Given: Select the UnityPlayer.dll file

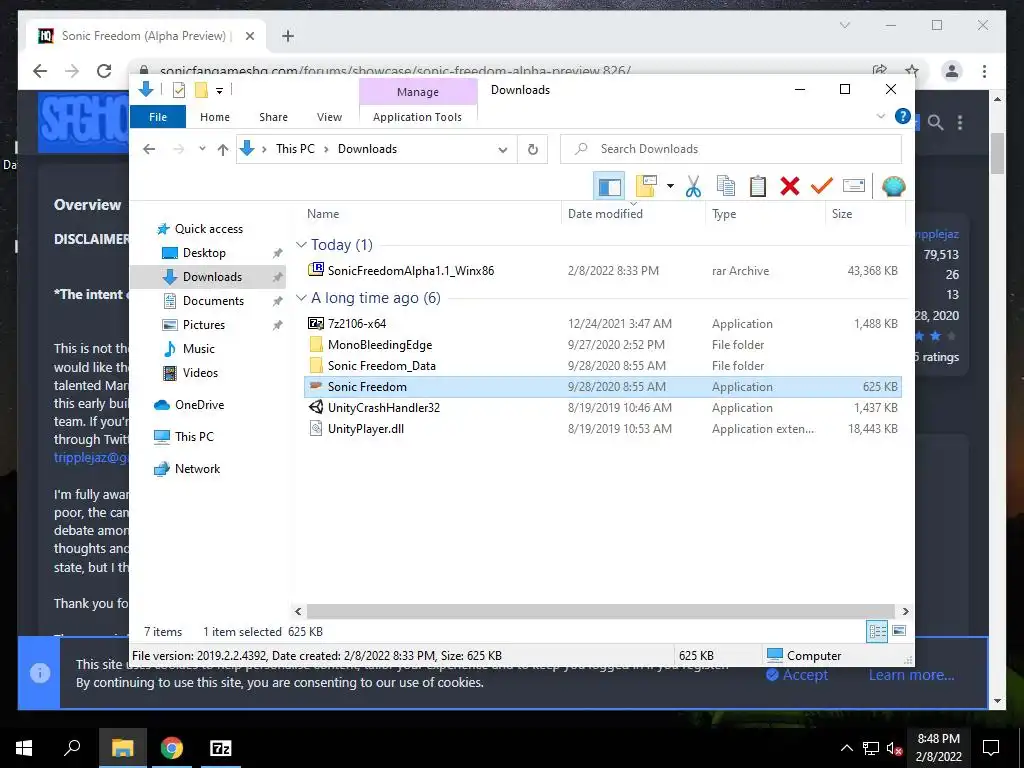Looking at the screenshot, I should [603, 428].
